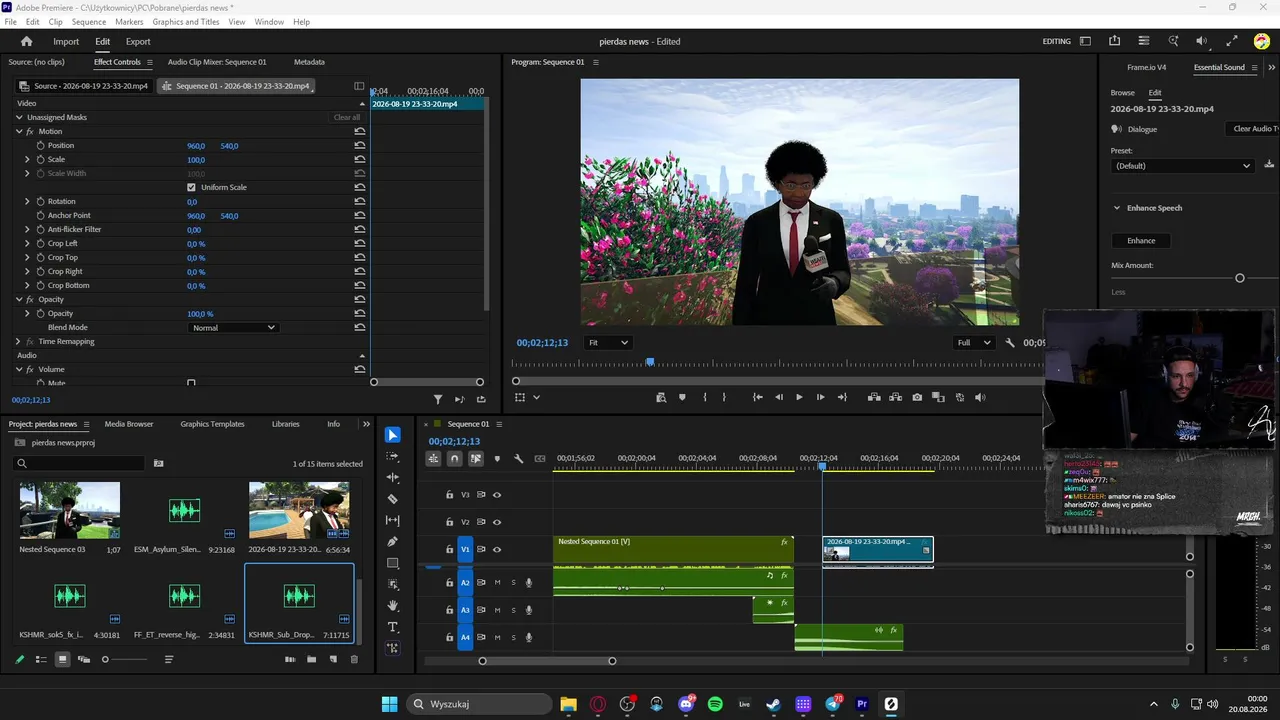Click the Lift button in Program monitor
Viewport: 1280px width, 720px height.
[874, 397]
